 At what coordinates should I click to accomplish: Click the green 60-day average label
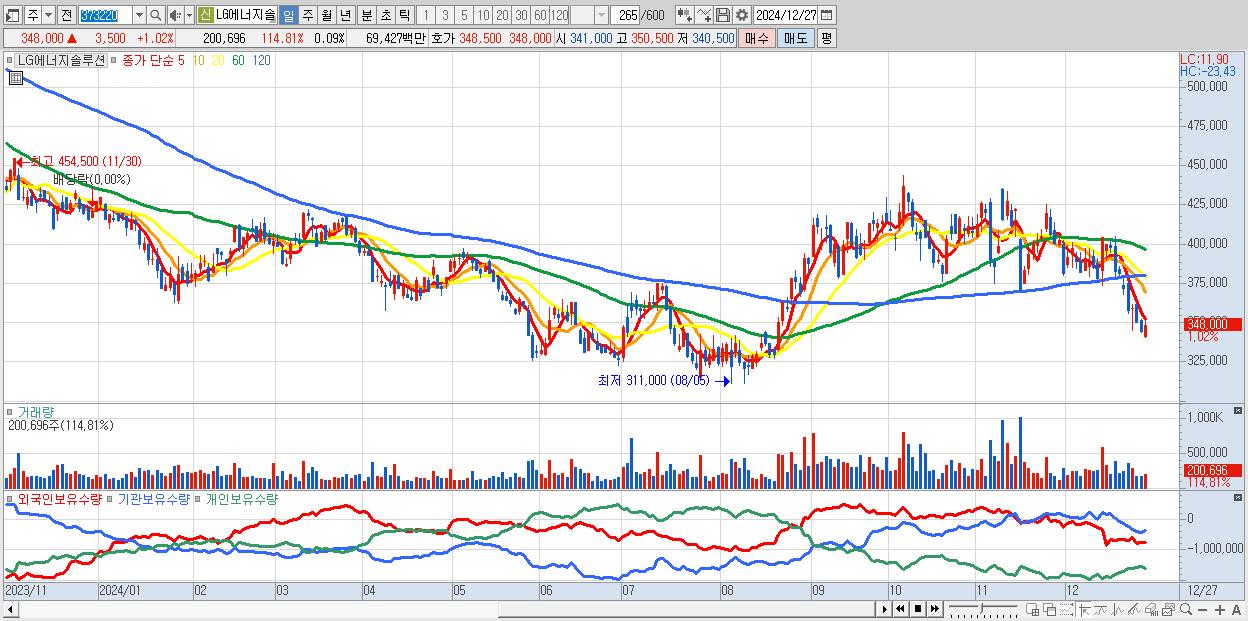238,60
